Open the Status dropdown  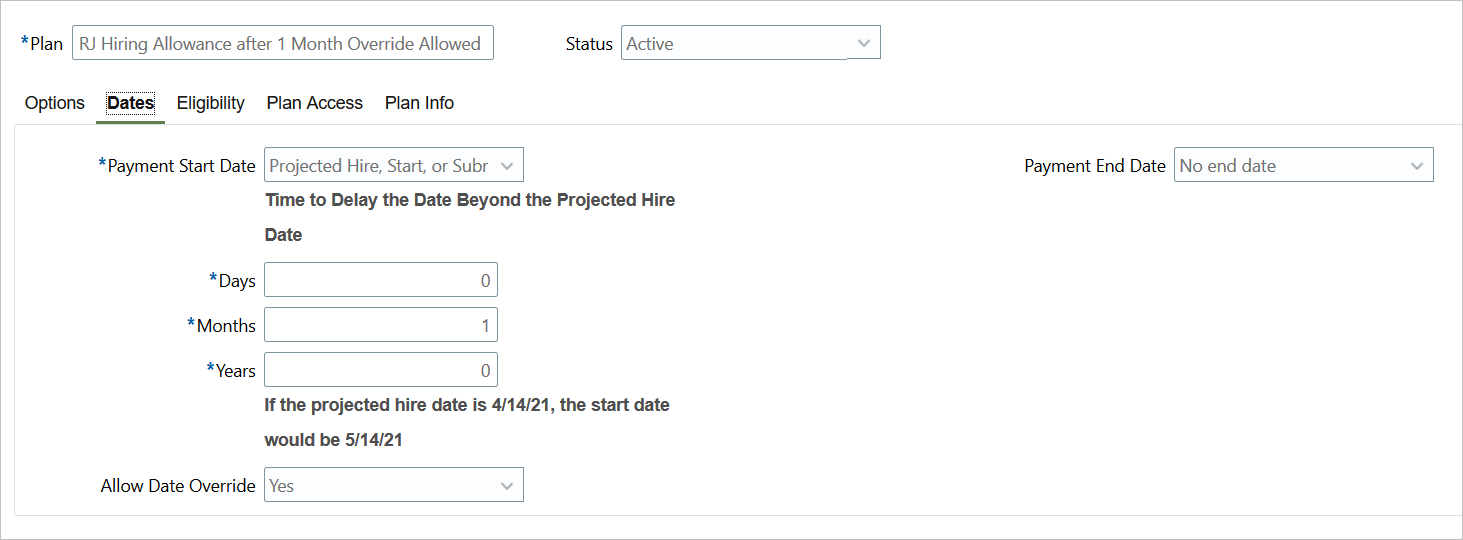[x=738, y=44]
